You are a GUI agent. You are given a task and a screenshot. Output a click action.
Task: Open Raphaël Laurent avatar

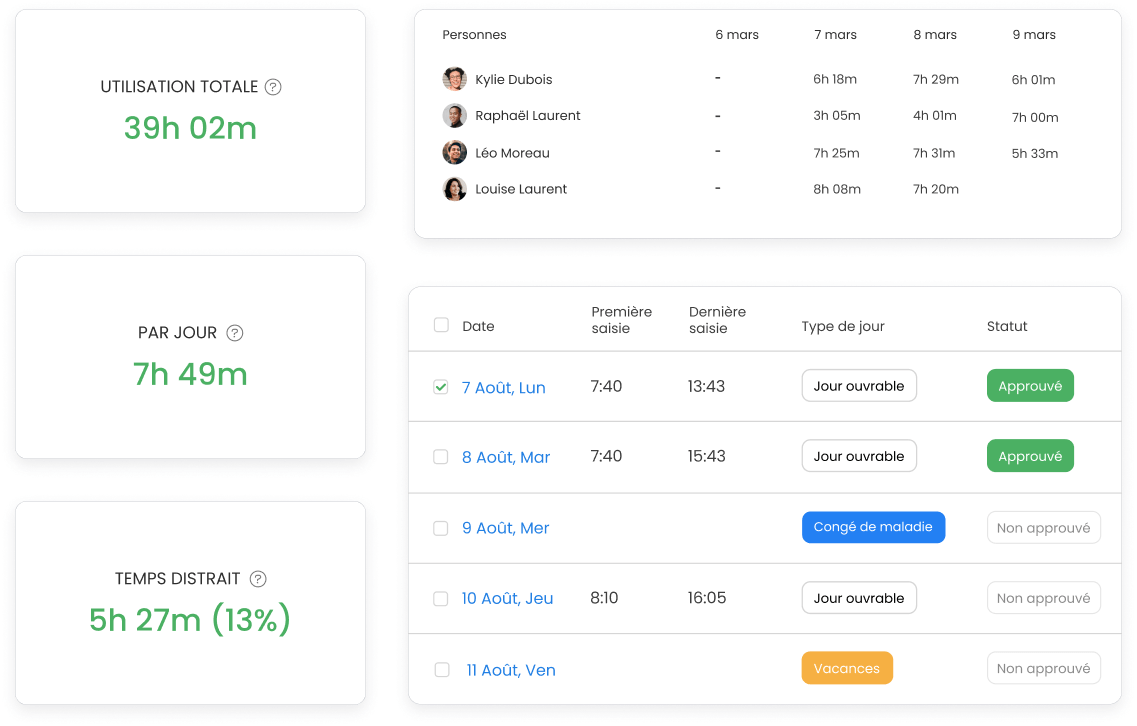coord(455,115)
